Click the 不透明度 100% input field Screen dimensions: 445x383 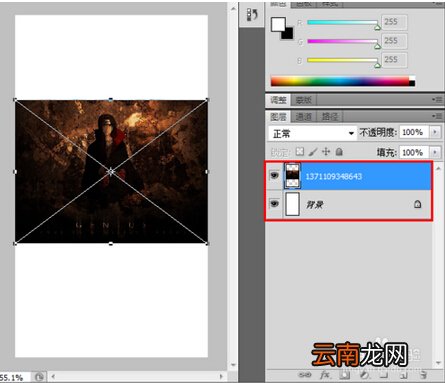[414, 132]
